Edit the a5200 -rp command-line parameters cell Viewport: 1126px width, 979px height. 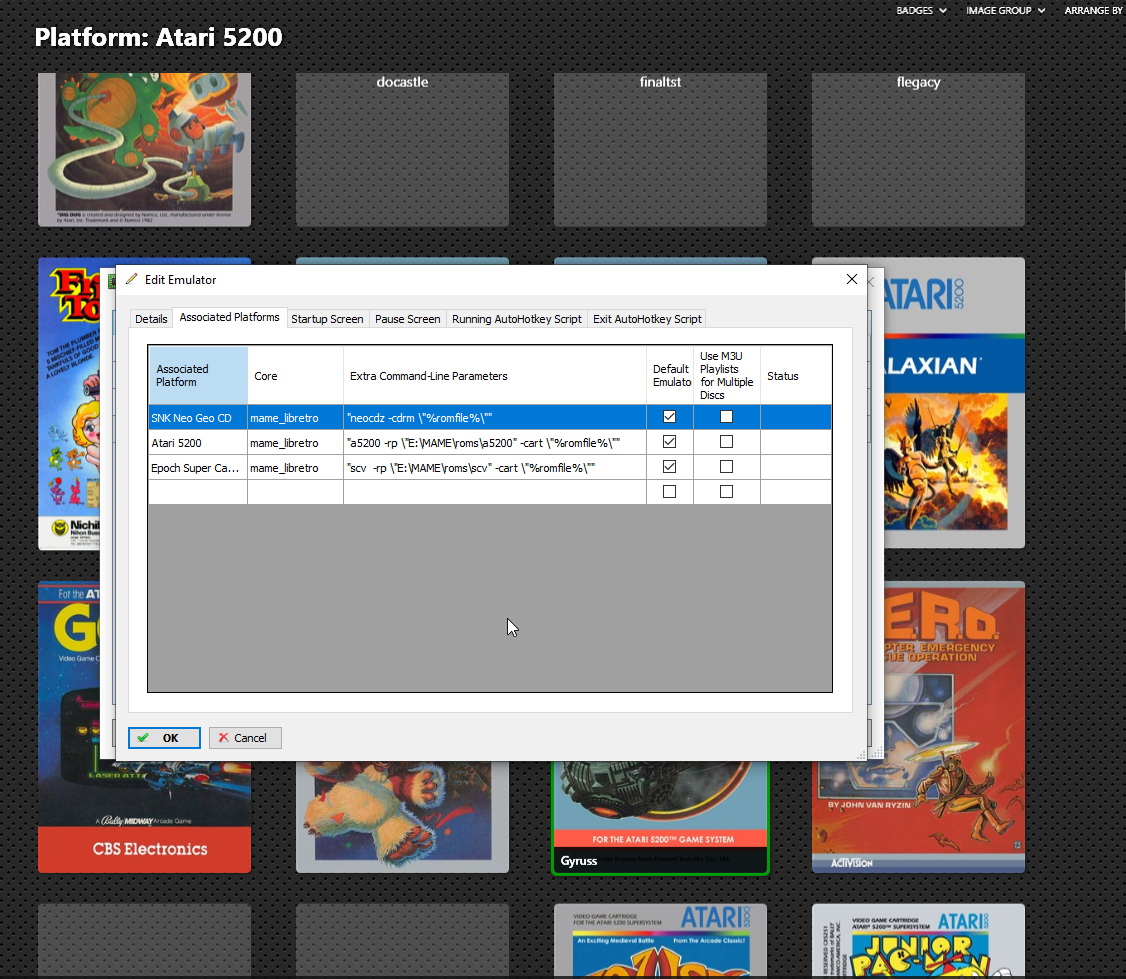pyautogui.click(x=495, y=442)
